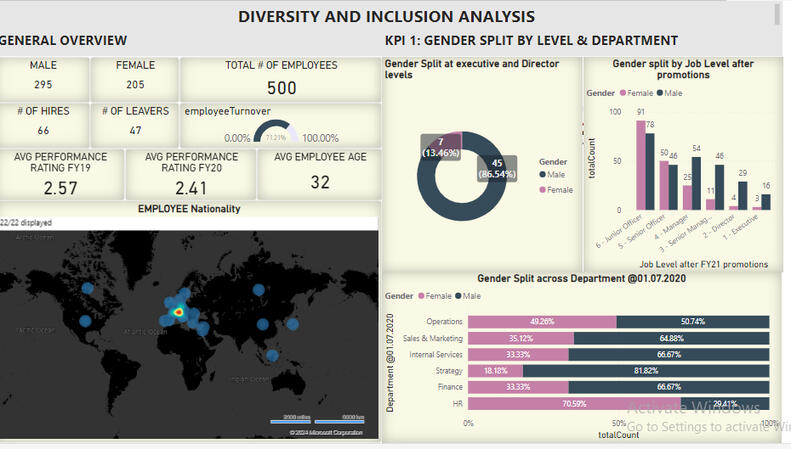Click the Operations male bar showing 50.74%
Screen dimensions: 791x449
692,322
